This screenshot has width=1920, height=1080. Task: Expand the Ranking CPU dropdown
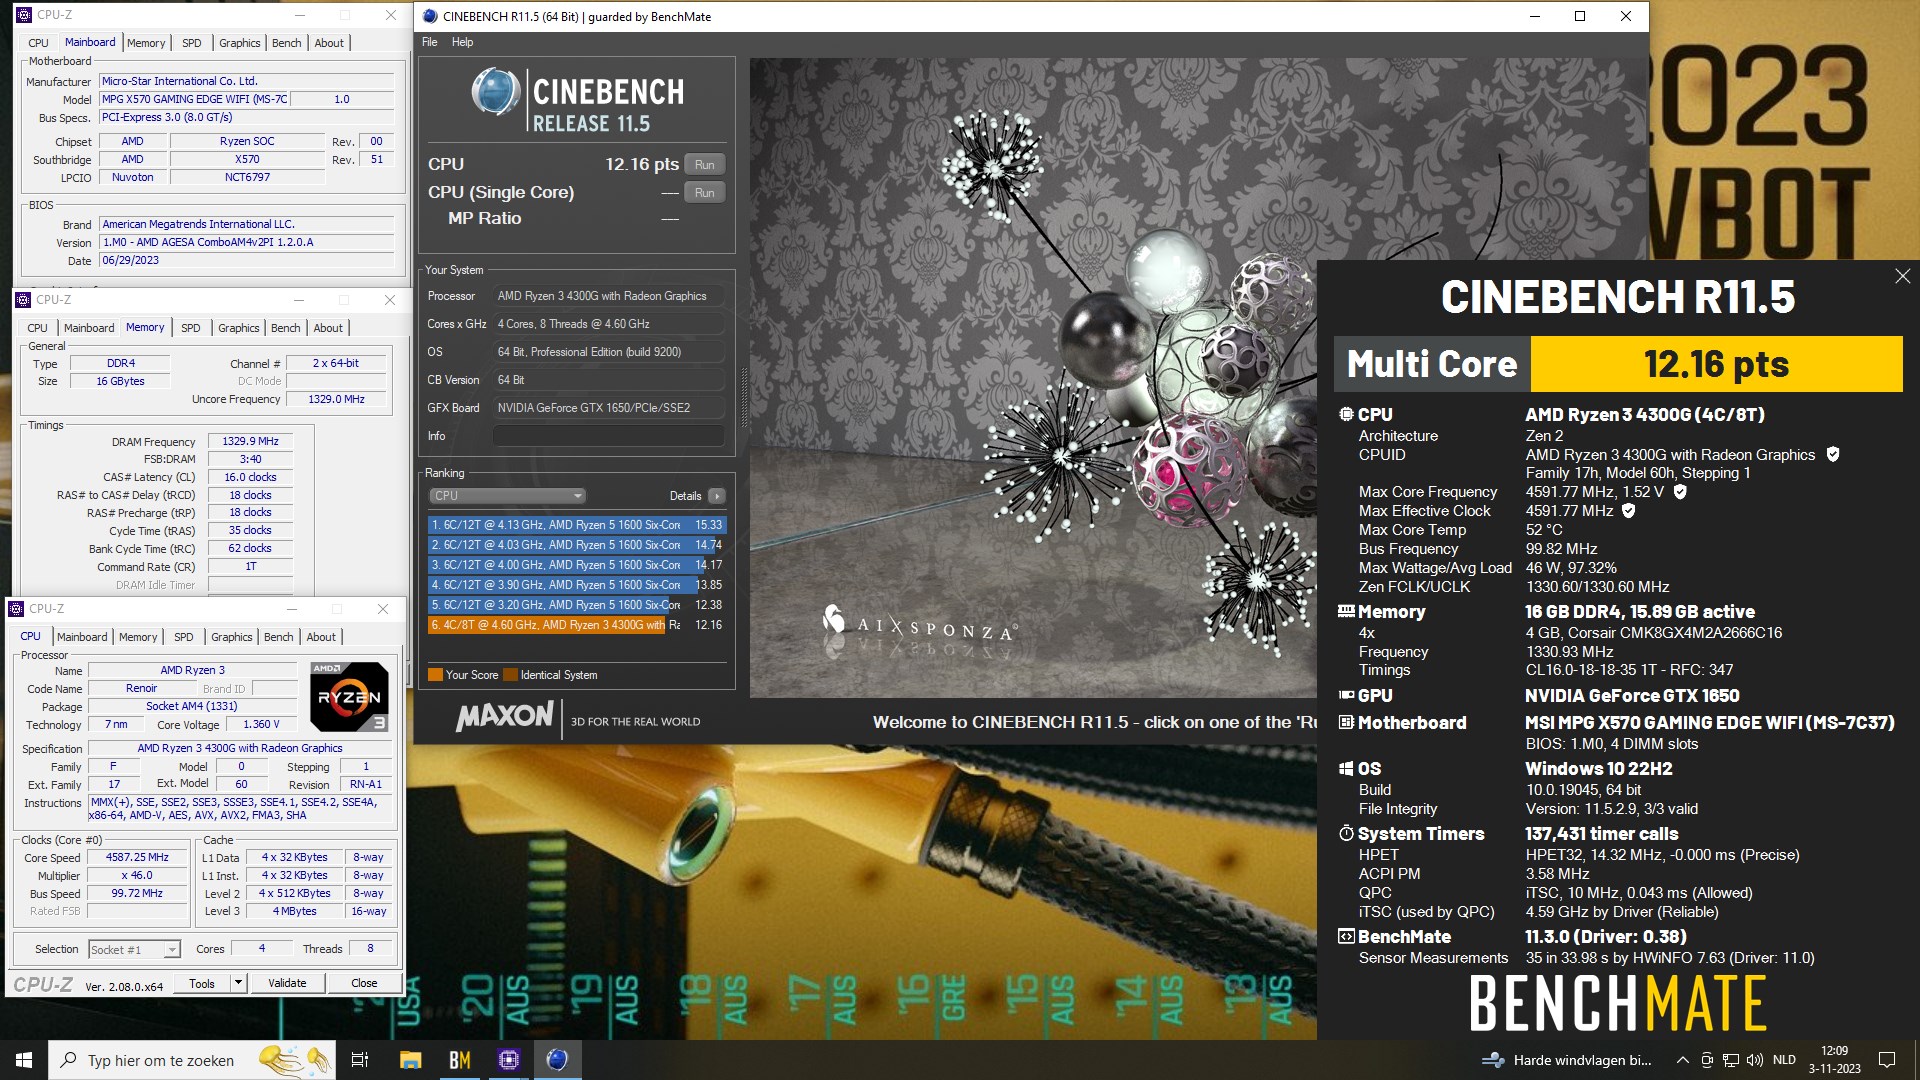tap(507, 496)
